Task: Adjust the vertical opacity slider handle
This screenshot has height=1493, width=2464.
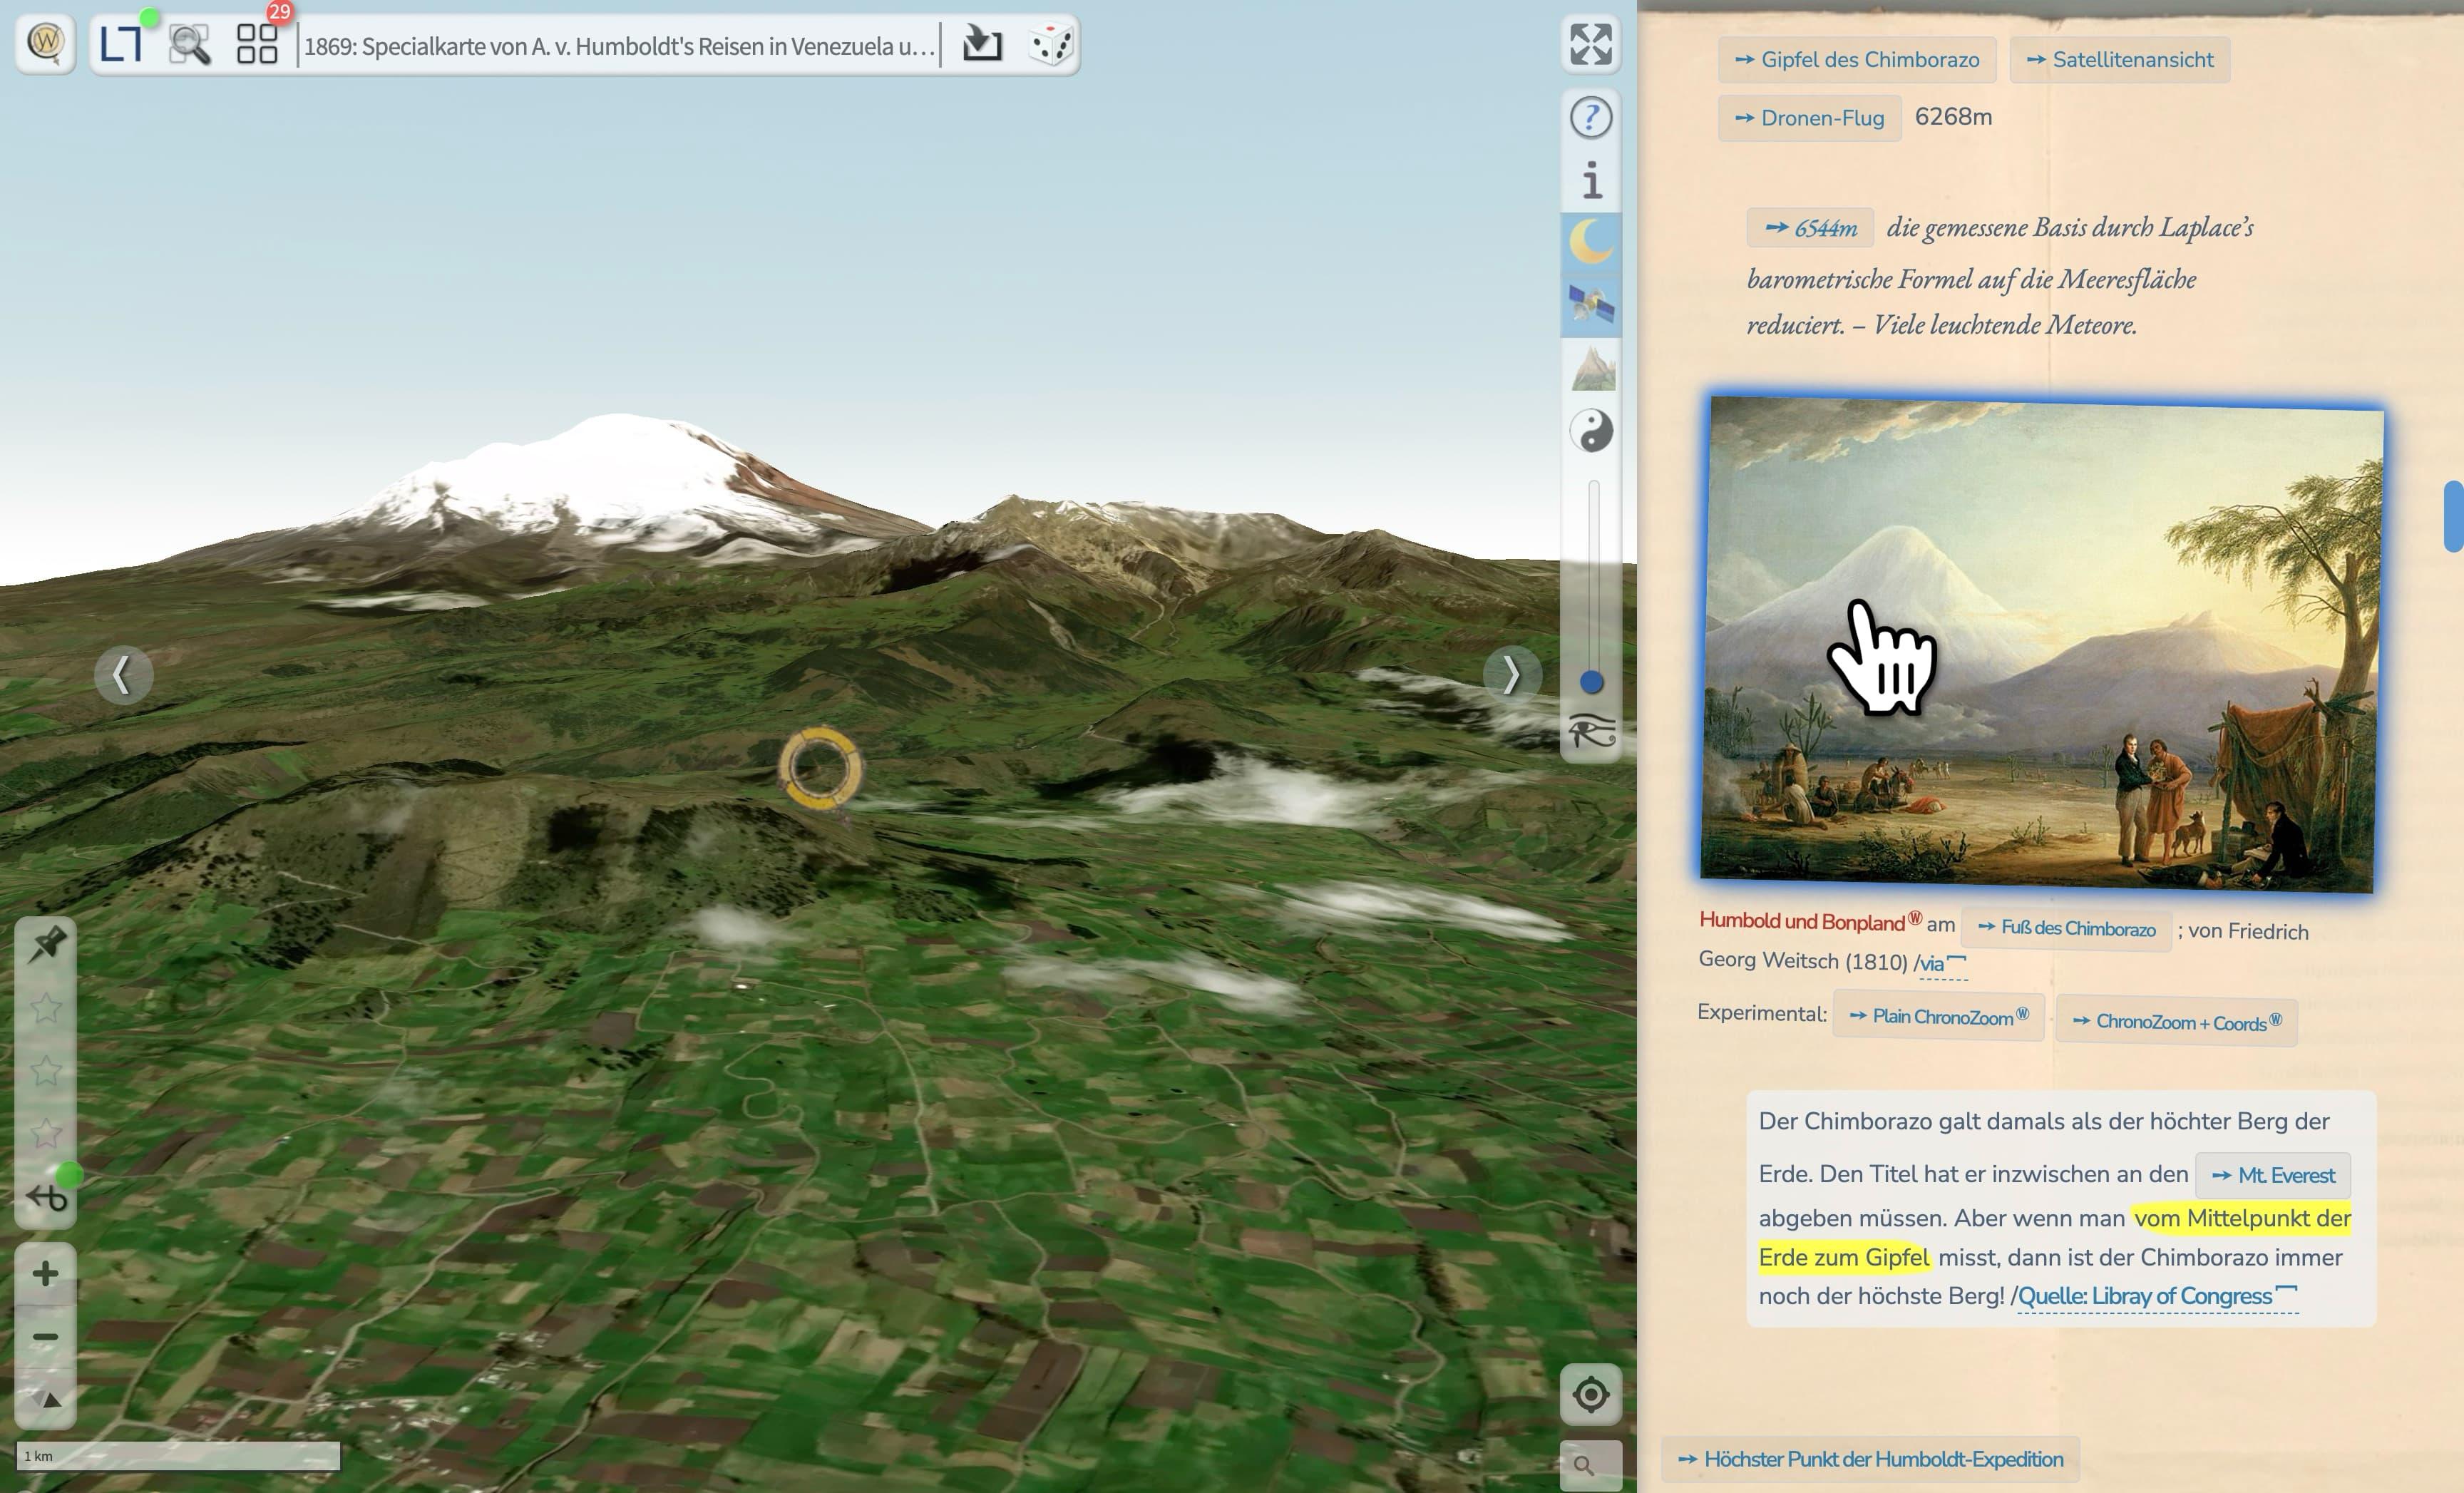Action: [x=1591, y=682]
